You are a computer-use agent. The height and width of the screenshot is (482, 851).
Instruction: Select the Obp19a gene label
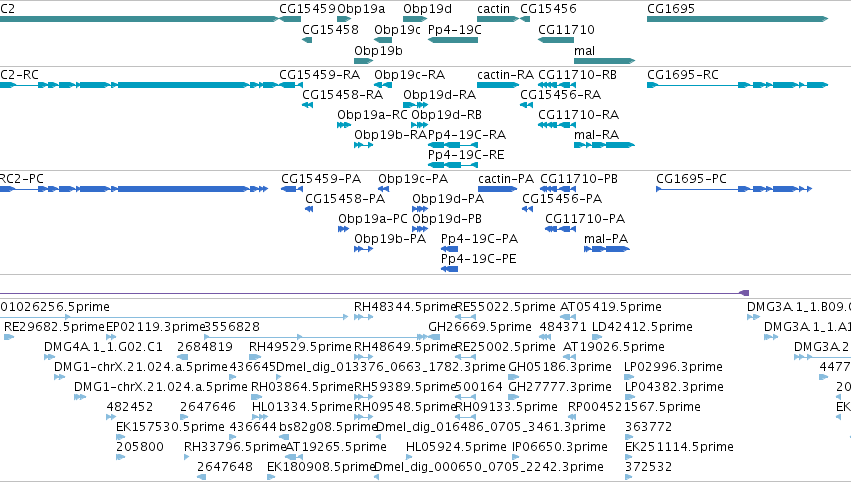(361, 9)
